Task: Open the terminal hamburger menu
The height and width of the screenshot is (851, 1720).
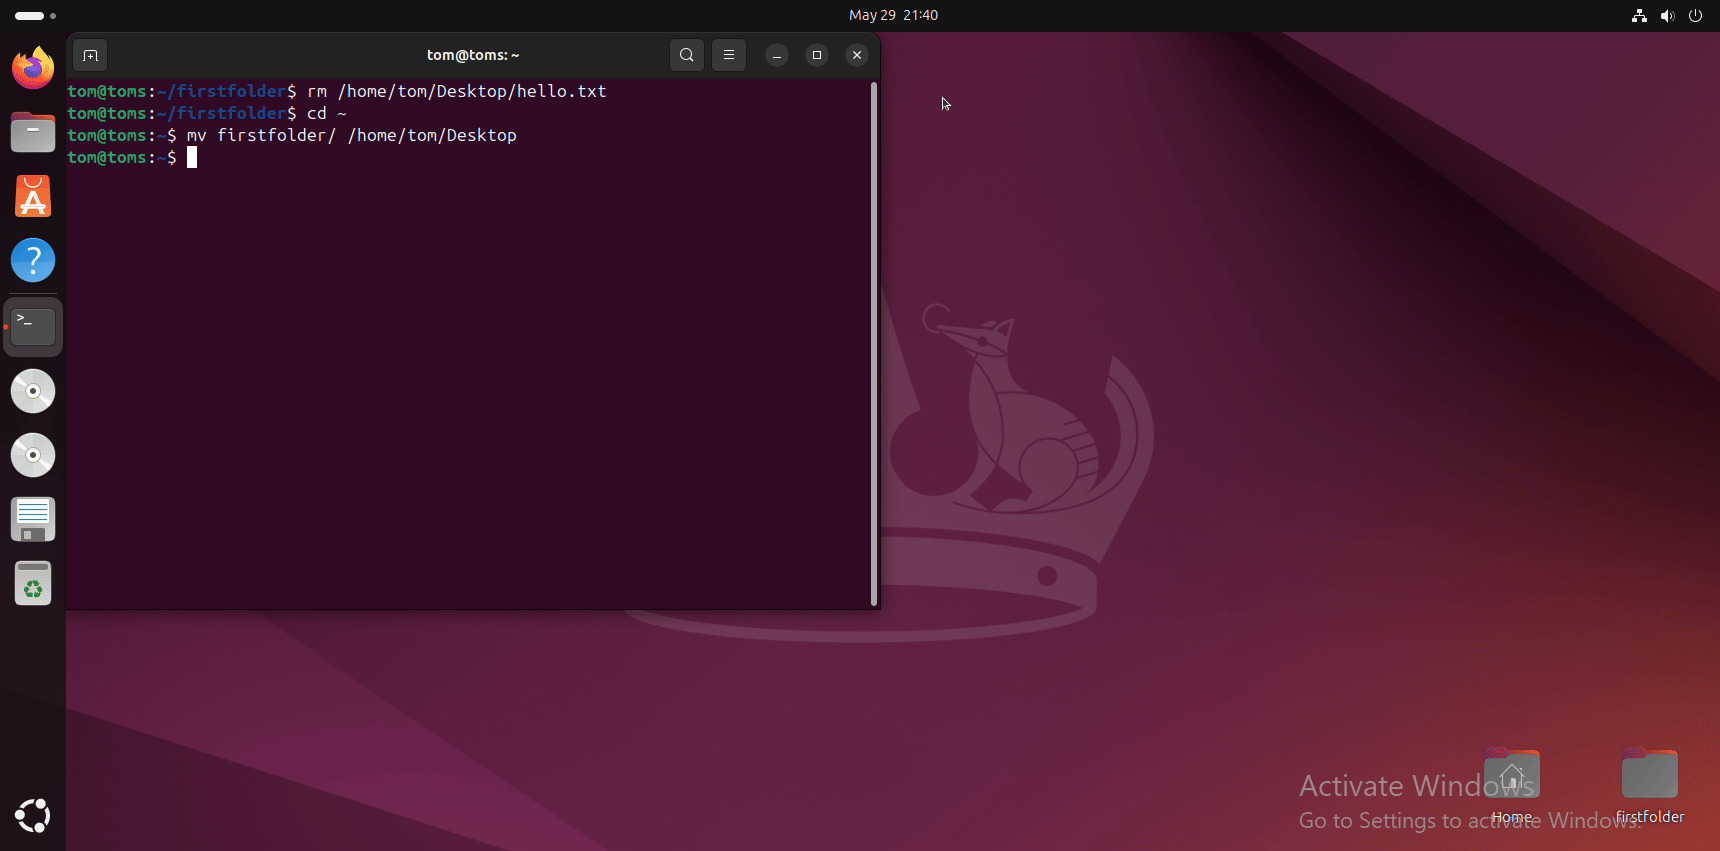Action: (729, 55)
